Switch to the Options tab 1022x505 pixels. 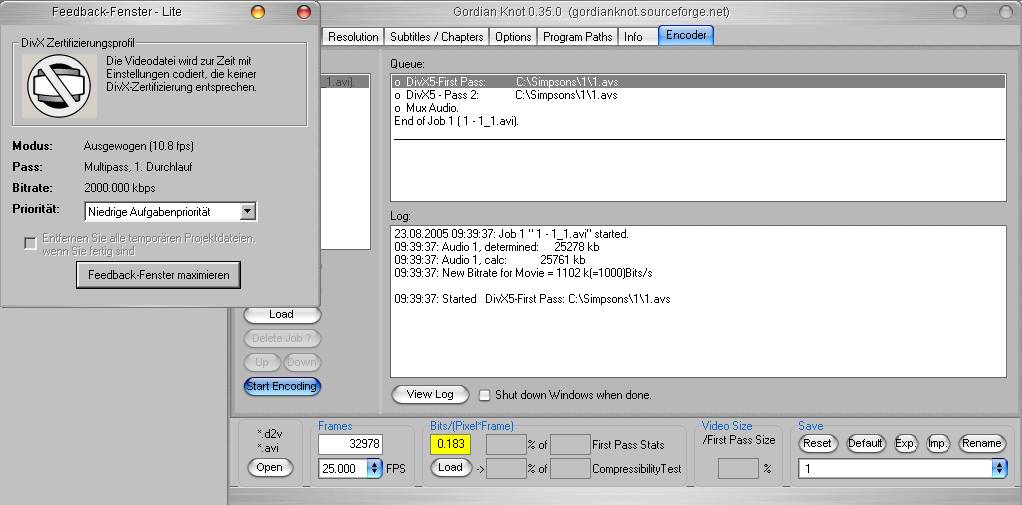(513, 37)
